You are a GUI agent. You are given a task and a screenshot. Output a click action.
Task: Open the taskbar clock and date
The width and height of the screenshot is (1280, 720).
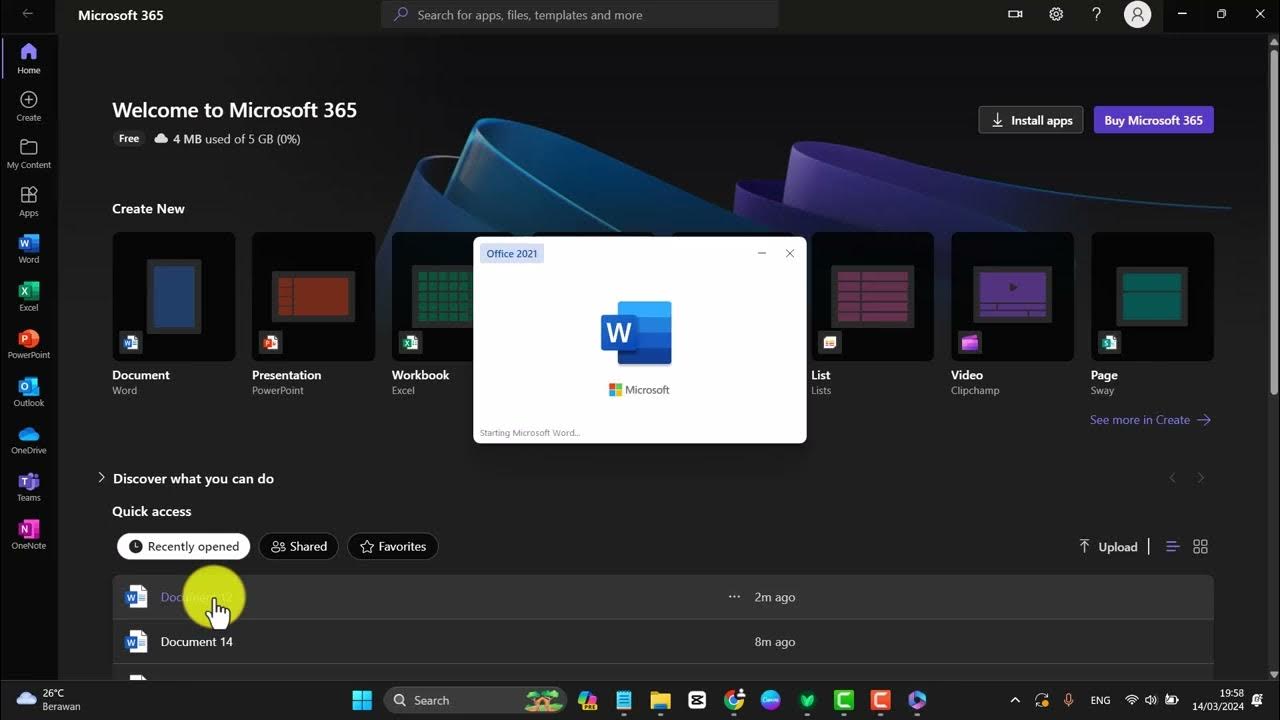pyautogui.click(x=1218, y=700)
